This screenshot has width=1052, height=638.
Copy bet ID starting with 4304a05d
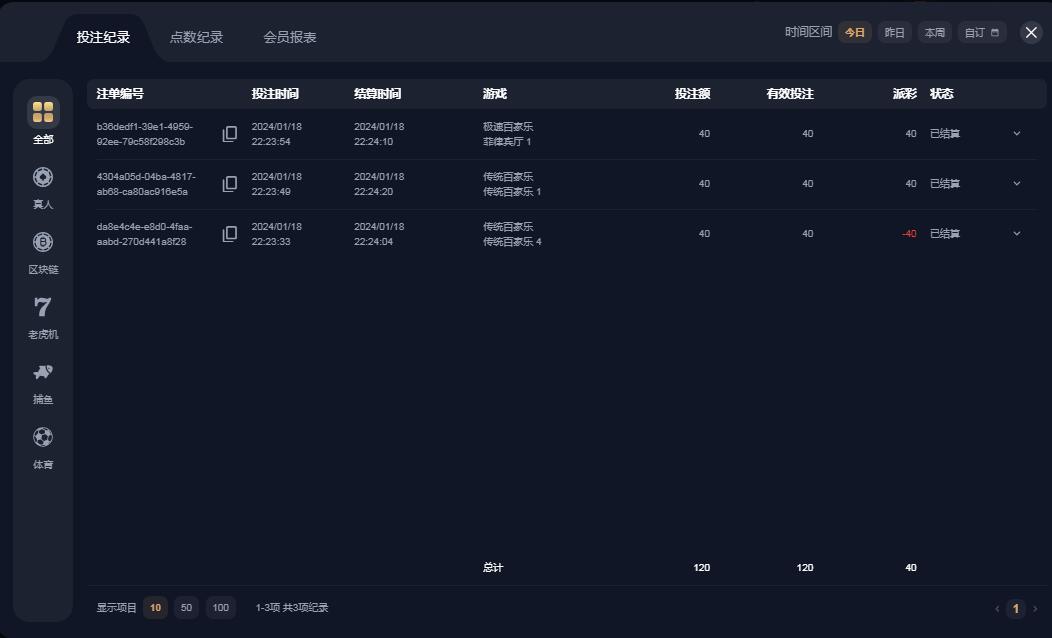pos(229,184)
